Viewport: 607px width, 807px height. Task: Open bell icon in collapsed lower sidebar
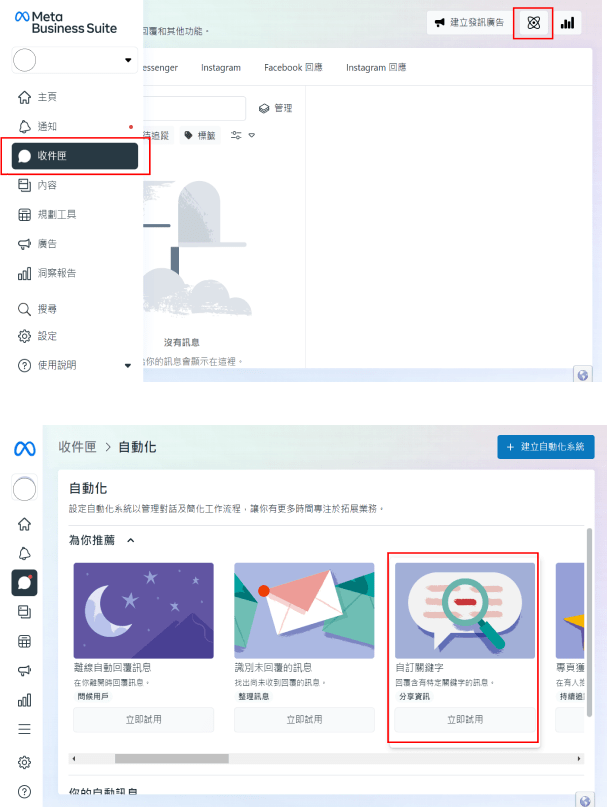[x=24, y=554]
